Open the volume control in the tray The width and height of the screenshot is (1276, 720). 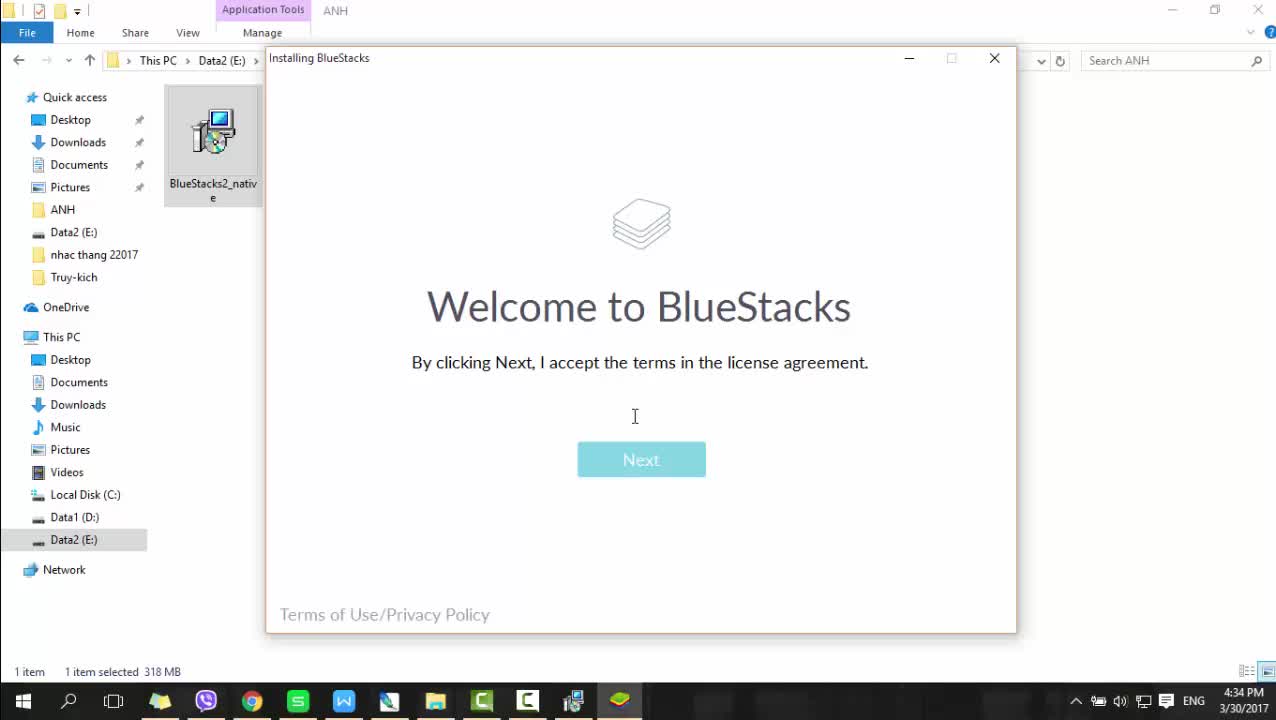(1120, 701)
